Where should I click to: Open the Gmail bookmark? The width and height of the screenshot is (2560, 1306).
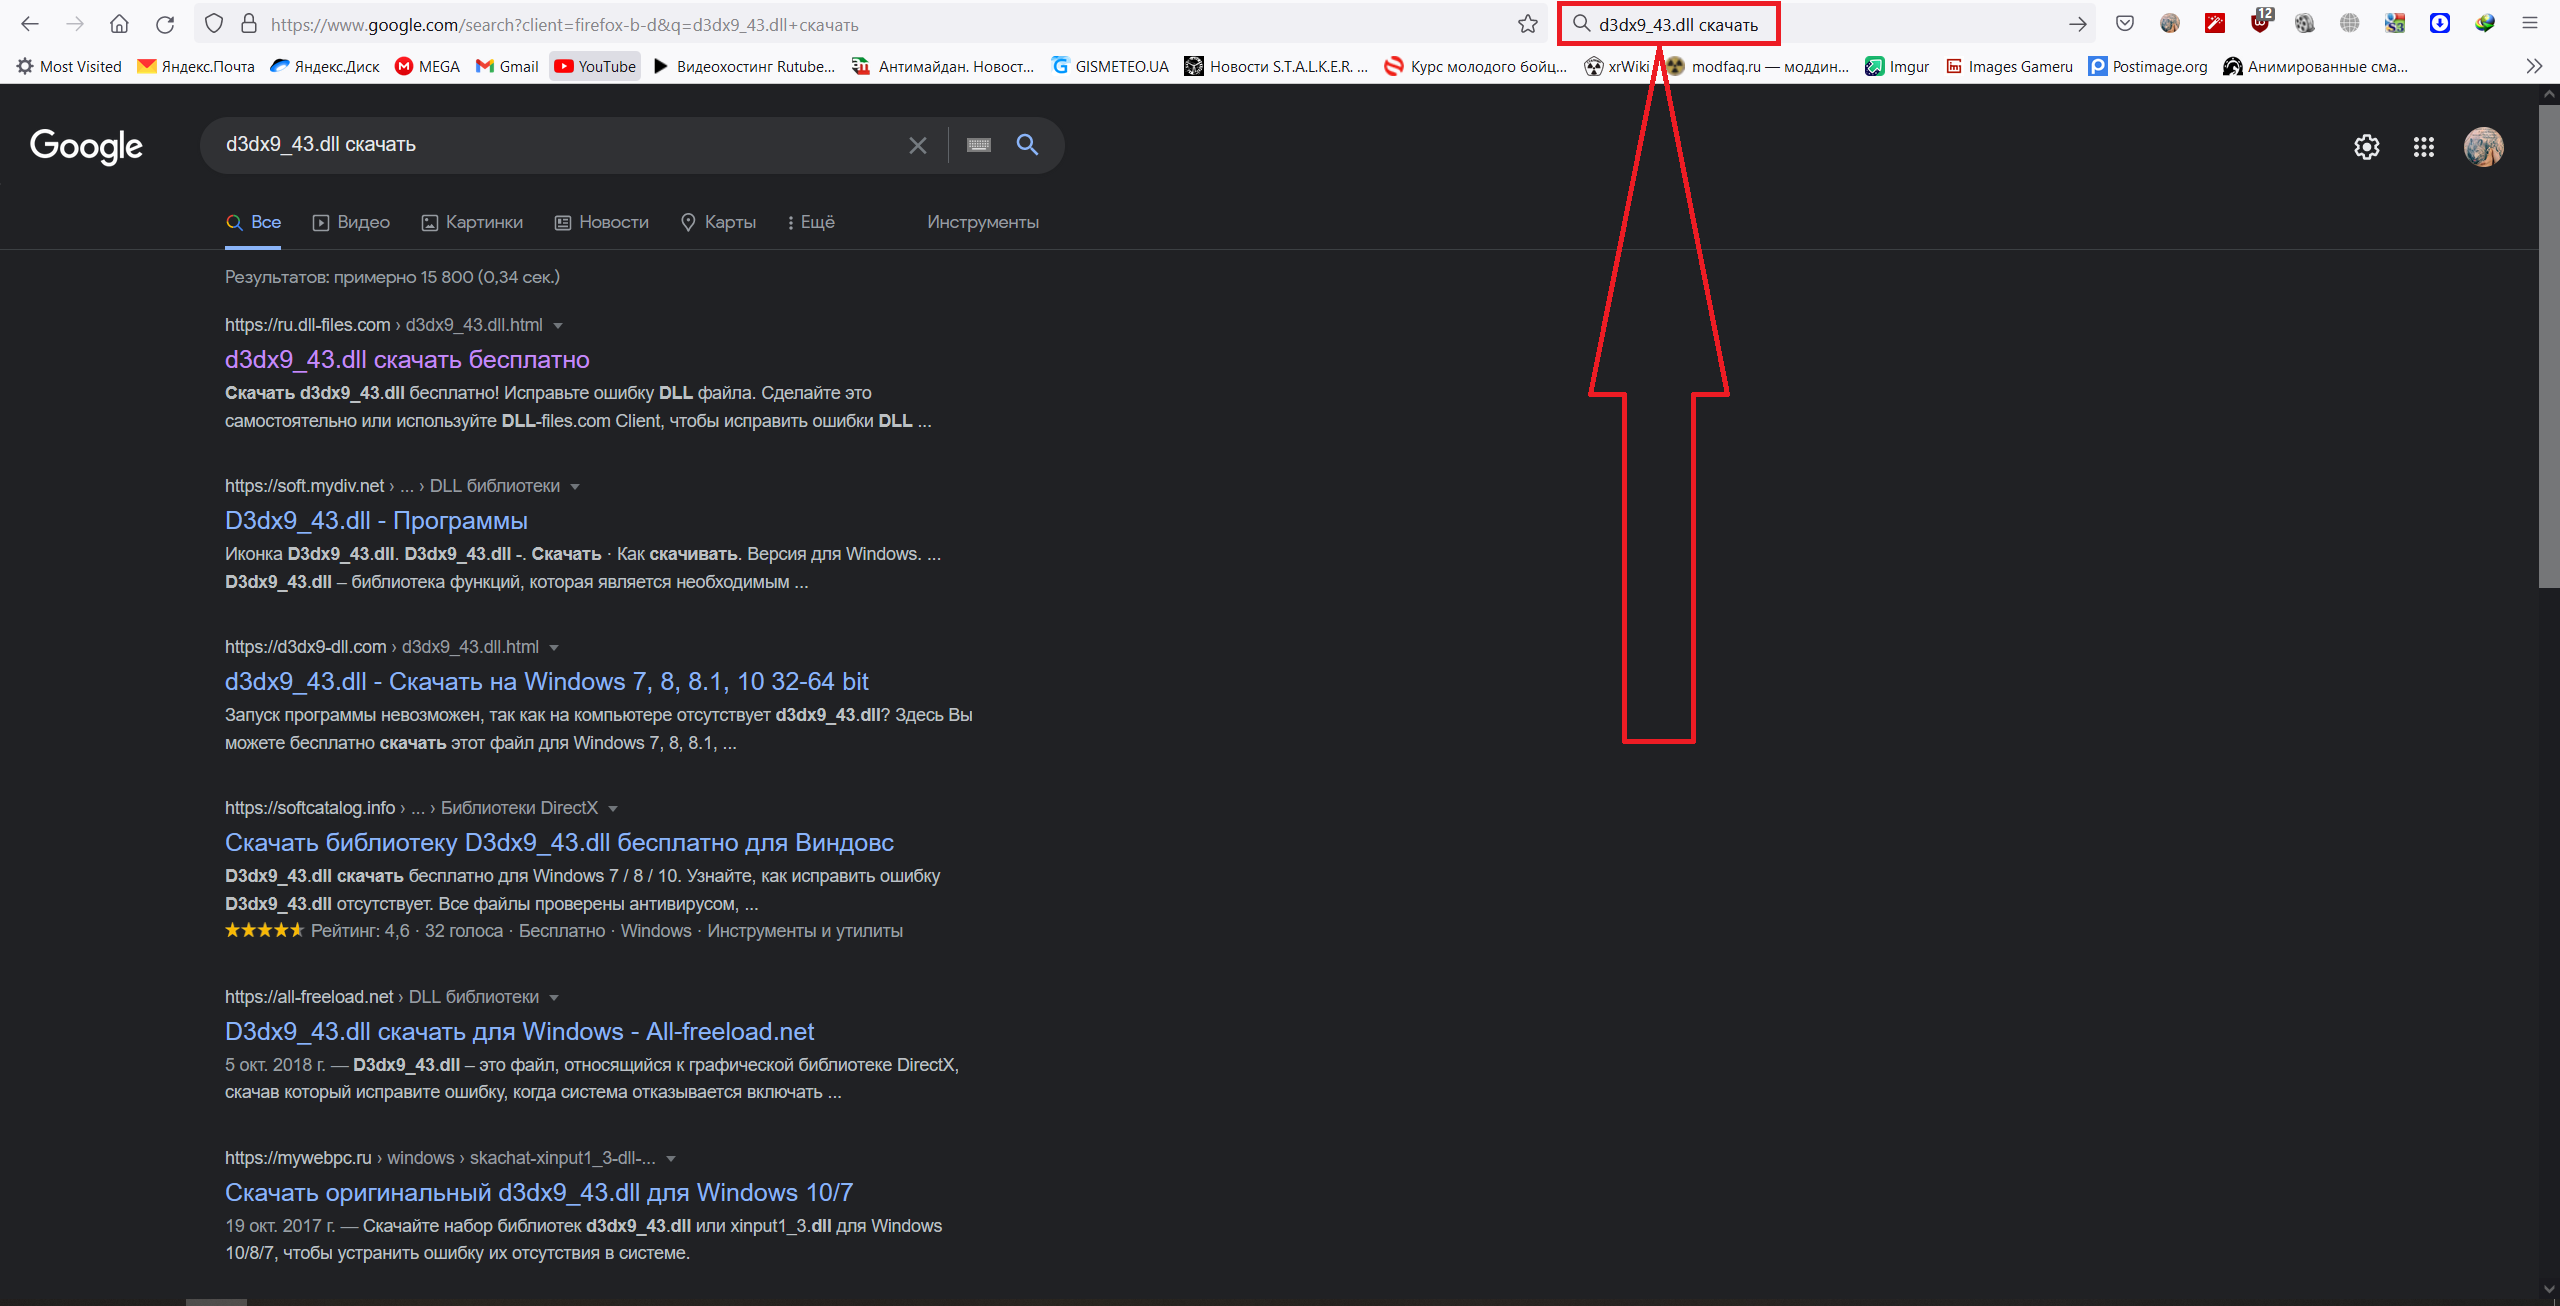point(507,66)
